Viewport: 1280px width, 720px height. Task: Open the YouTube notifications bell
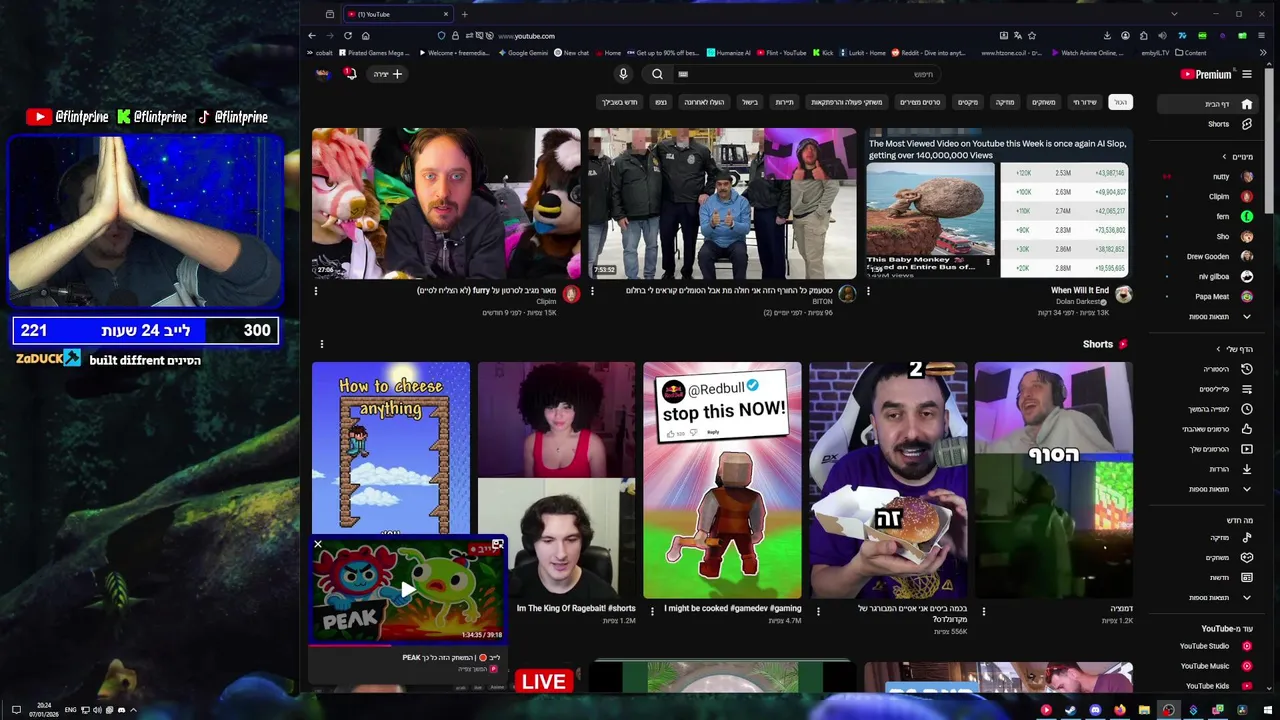coord(351,74)
